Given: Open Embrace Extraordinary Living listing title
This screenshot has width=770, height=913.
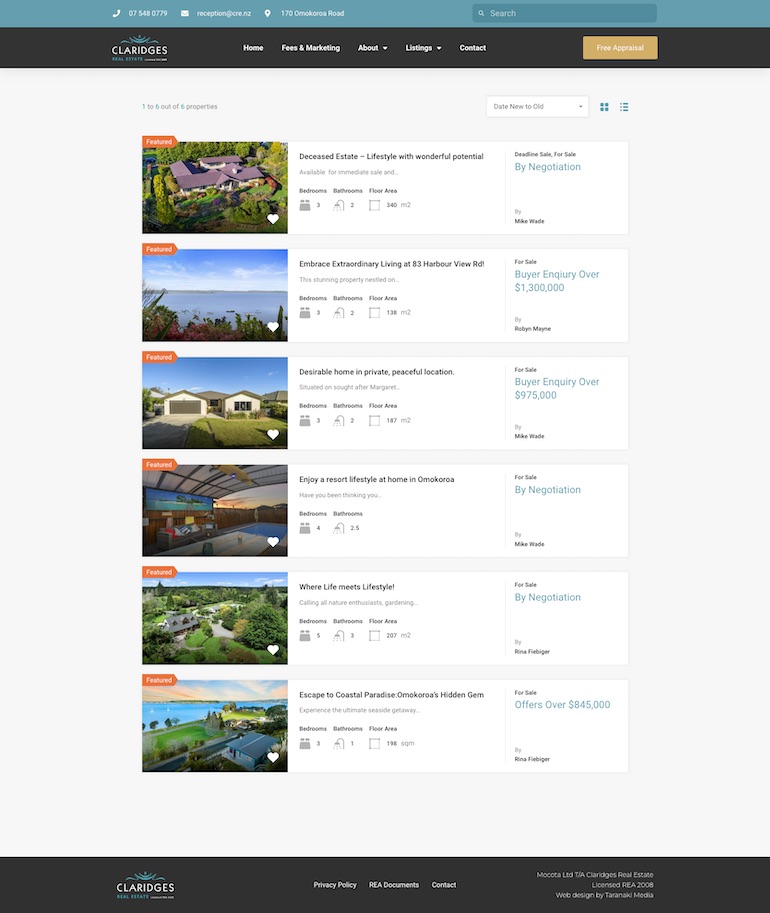Looking at the screenshot, I should pos(392,264).
